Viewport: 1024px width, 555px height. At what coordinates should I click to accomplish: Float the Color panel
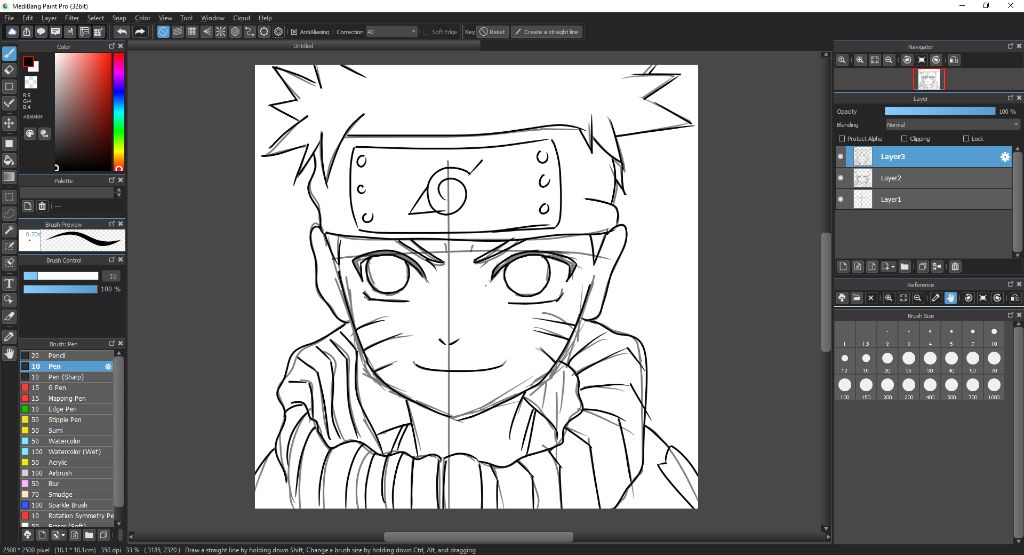[112, 46]
